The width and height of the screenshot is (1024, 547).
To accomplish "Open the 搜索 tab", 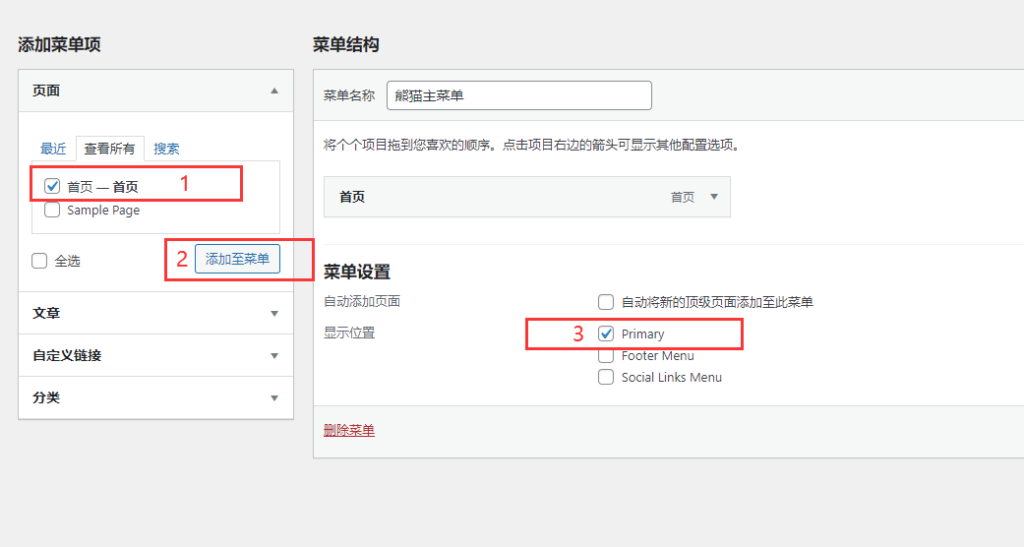I will pyautogui.click(x=167, y=149).
